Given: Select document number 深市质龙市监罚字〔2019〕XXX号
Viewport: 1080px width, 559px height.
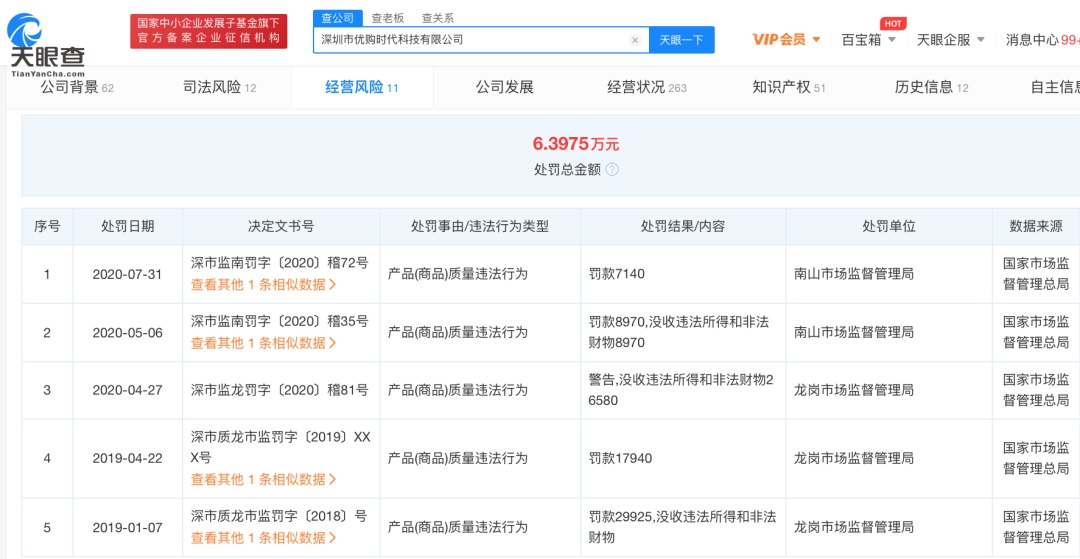Looking at the screenshot, I should coord(280,447).
